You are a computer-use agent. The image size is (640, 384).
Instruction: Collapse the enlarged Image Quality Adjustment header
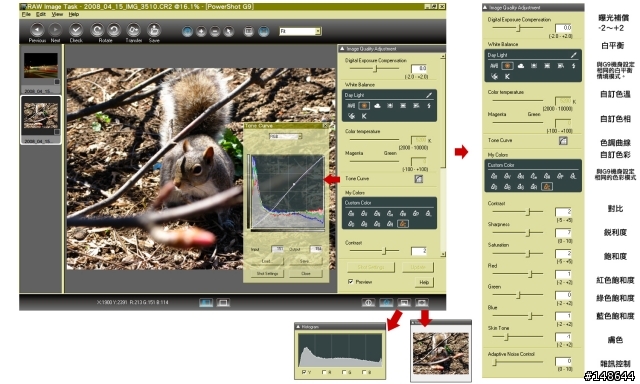(x=485, y=7)
